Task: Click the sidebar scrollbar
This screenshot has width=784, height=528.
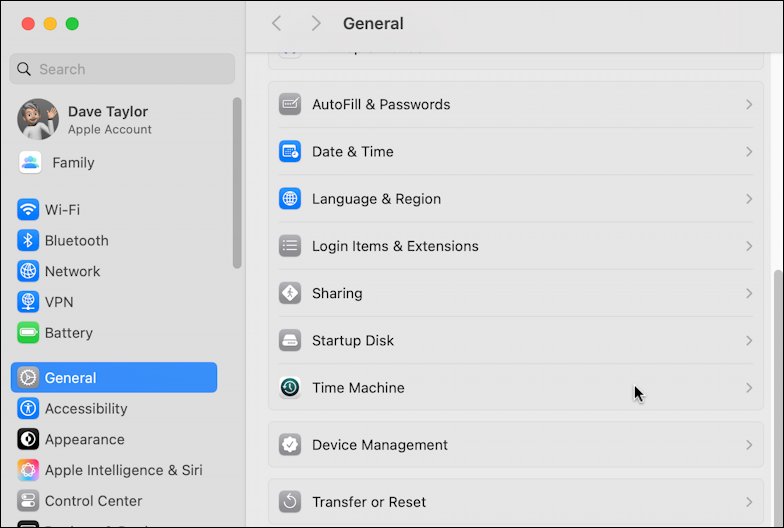Action: pyautogui.click(x=237, y=182)
